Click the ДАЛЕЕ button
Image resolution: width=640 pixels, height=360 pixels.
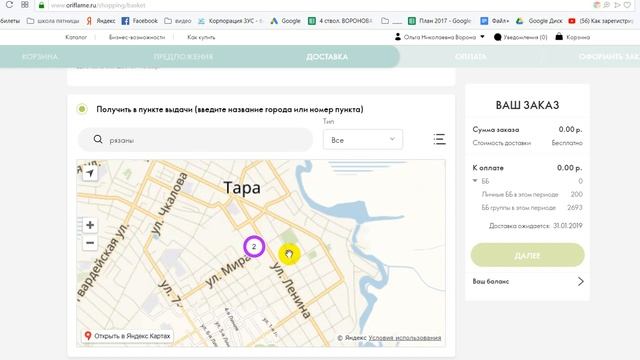[527, 255]
